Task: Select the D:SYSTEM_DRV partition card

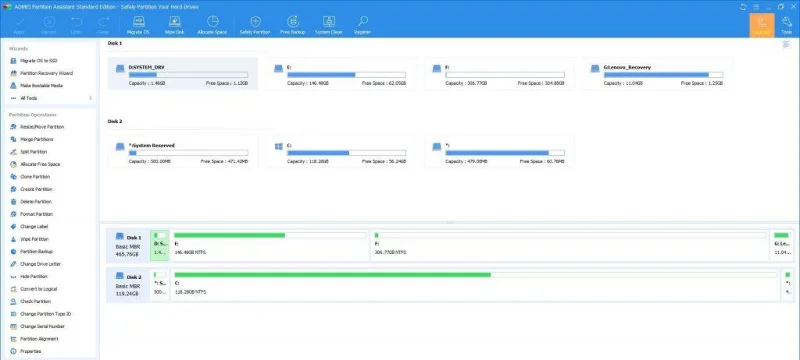Action: click(x=183, y=73)
